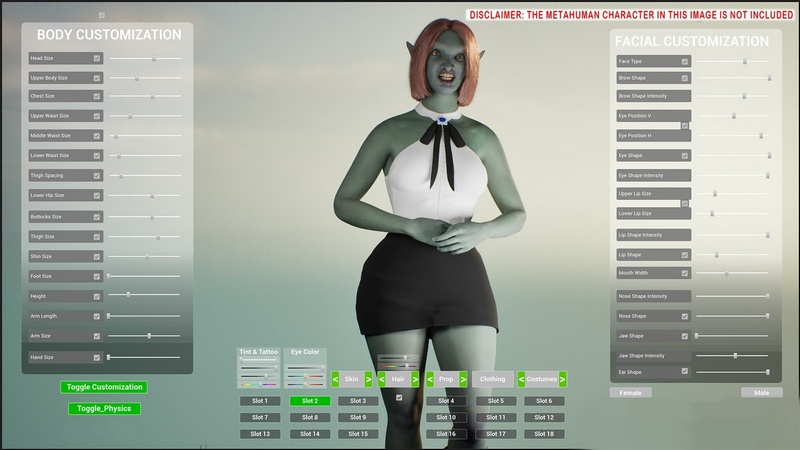Click next Hair arrow button
This screenshot has height=450, width=800.
tap(416, 380)
